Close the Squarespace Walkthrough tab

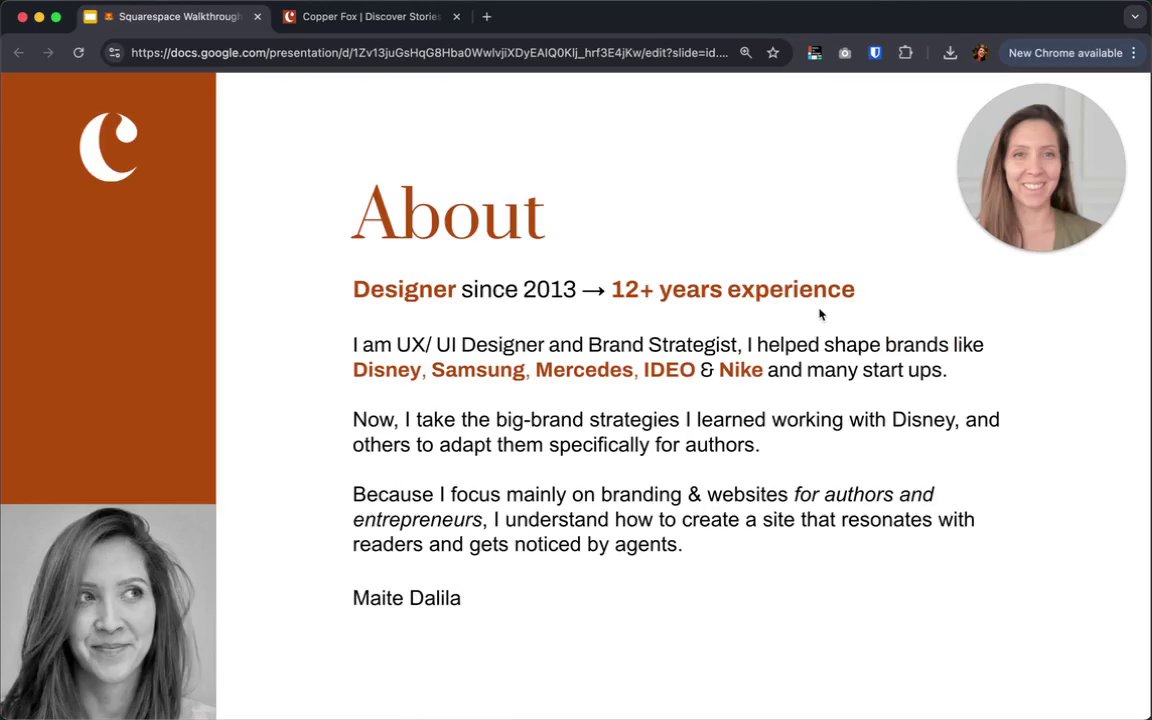(257, 17)
